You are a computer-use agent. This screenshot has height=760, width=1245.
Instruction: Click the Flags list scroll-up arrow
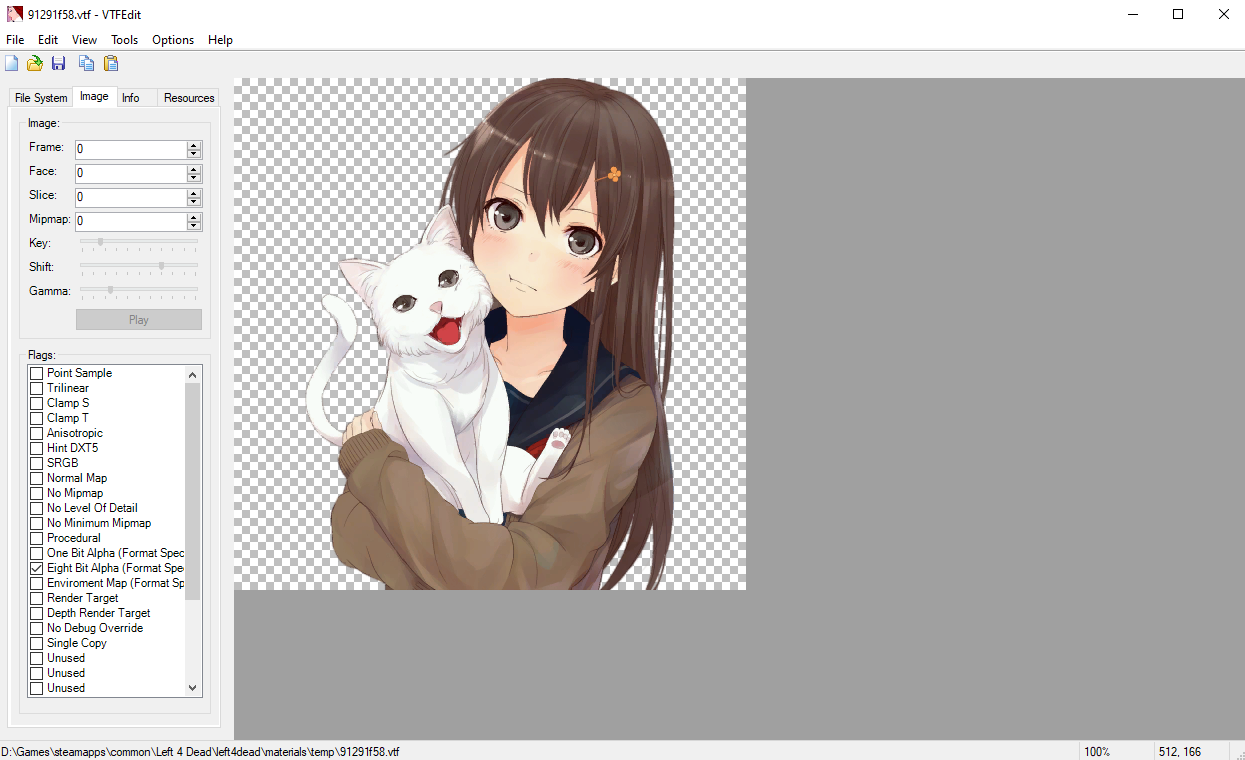193,374
